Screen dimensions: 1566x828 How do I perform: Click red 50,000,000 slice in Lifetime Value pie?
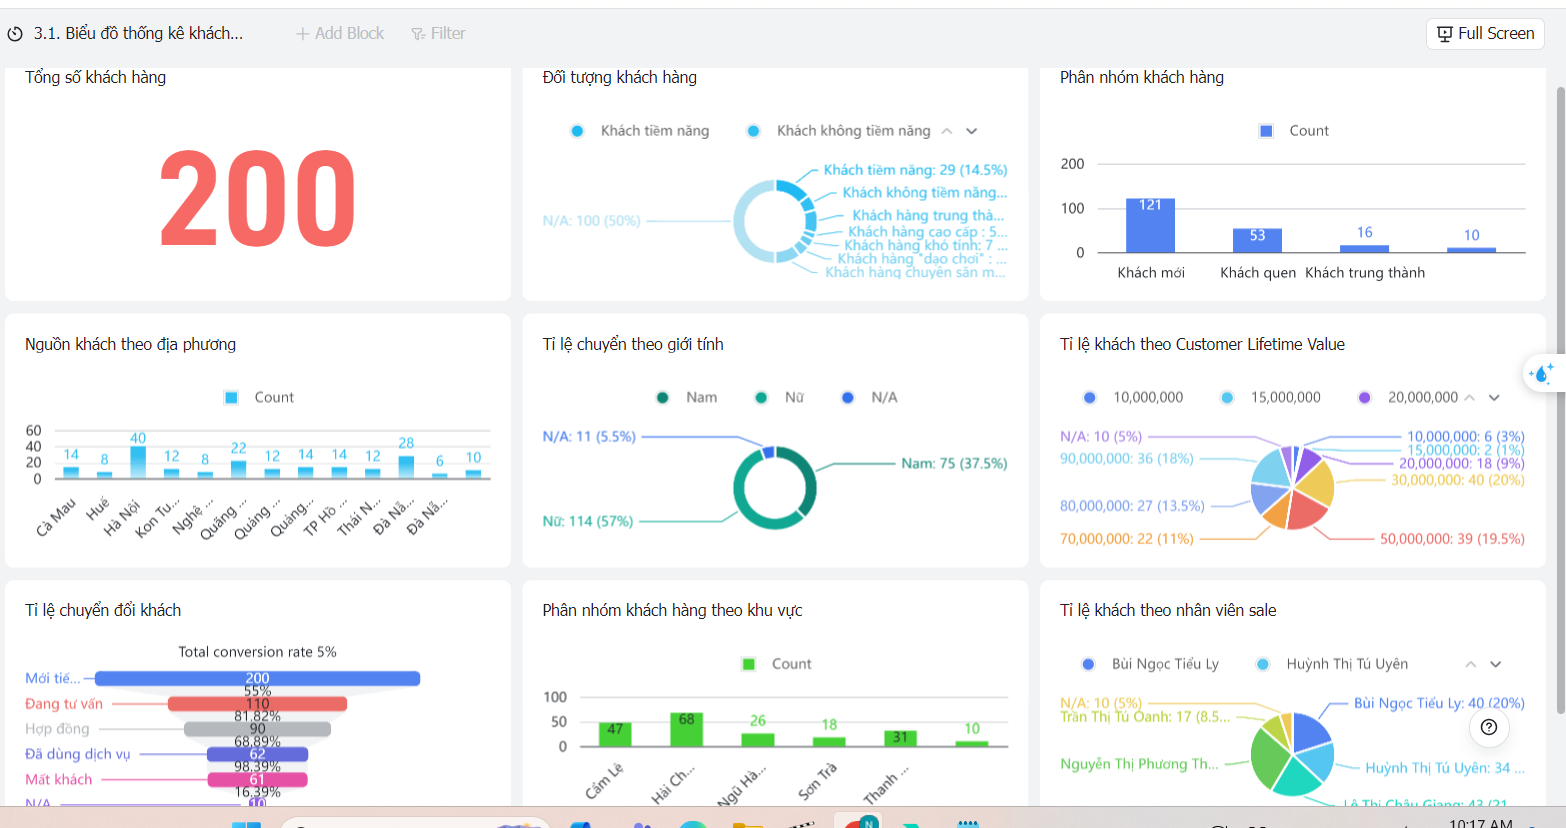pyautogui.click(x=1307, y=511)
